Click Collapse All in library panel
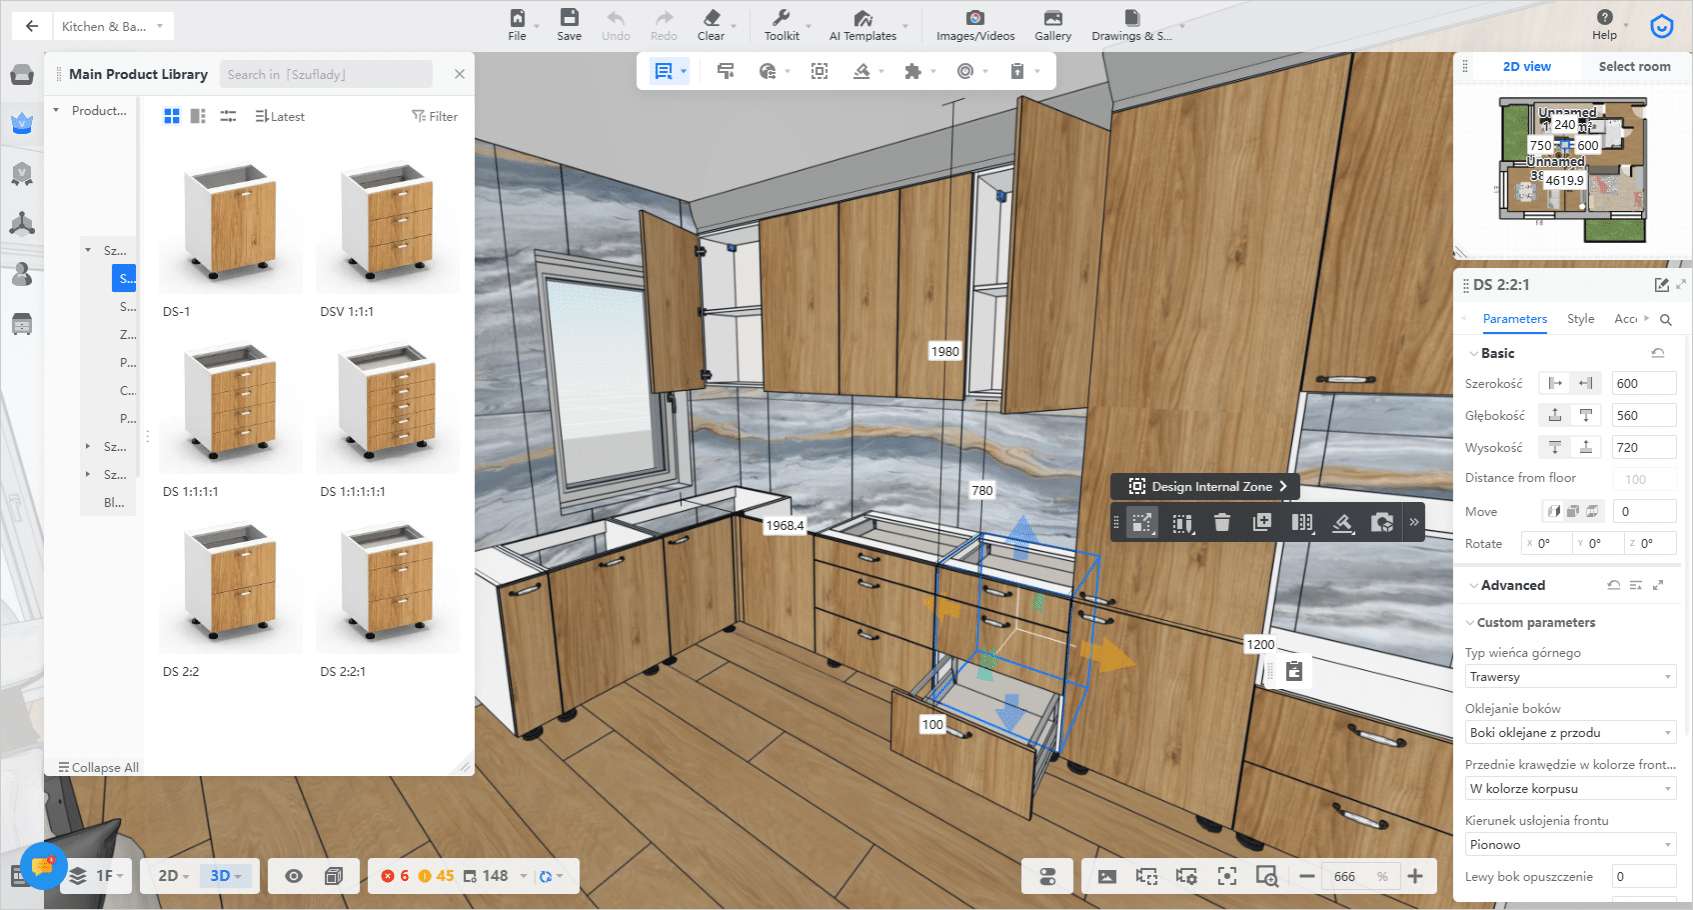1694x910 pixels. click(x=99, y=767)
